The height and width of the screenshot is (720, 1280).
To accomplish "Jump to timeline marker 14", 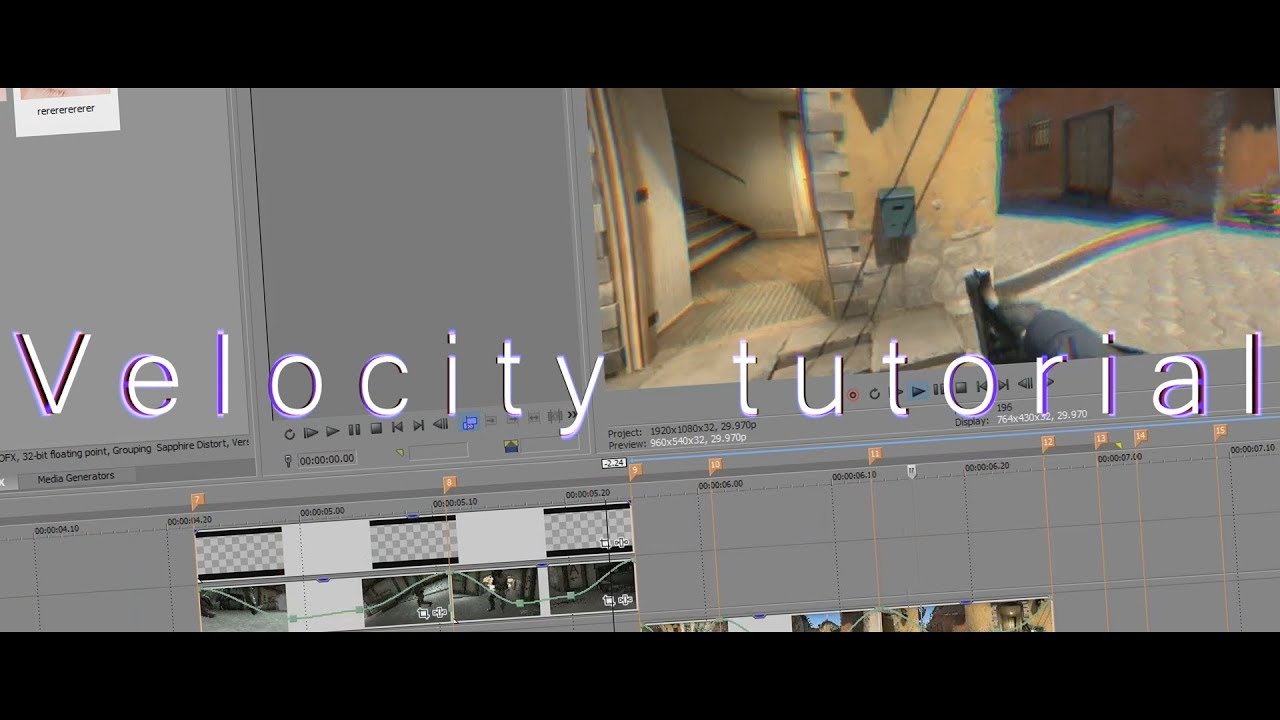I will (x=1140, y=436).
